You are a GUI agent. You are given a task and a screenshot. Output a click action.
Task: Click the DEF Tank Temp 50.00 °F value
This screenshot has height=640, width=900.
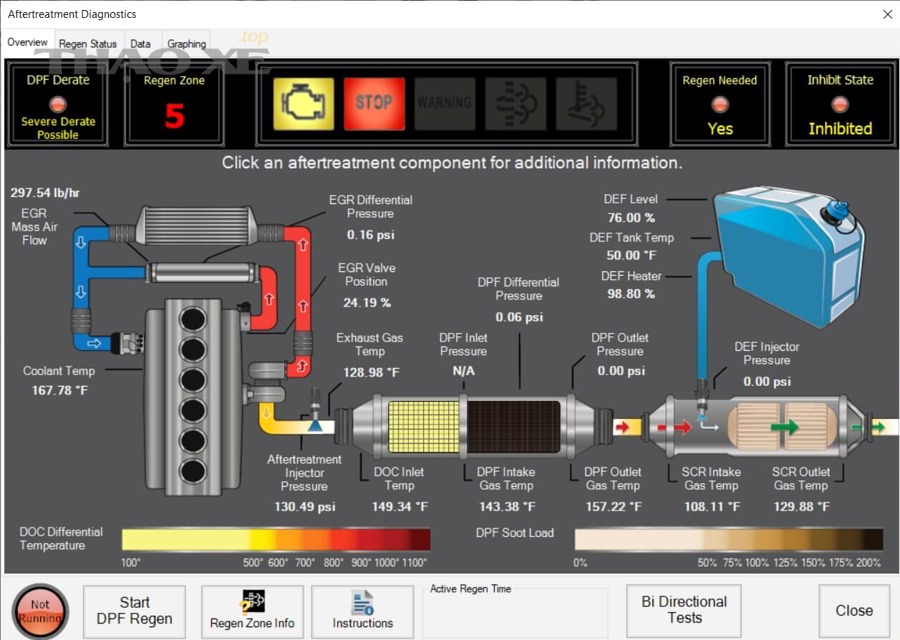631,255
